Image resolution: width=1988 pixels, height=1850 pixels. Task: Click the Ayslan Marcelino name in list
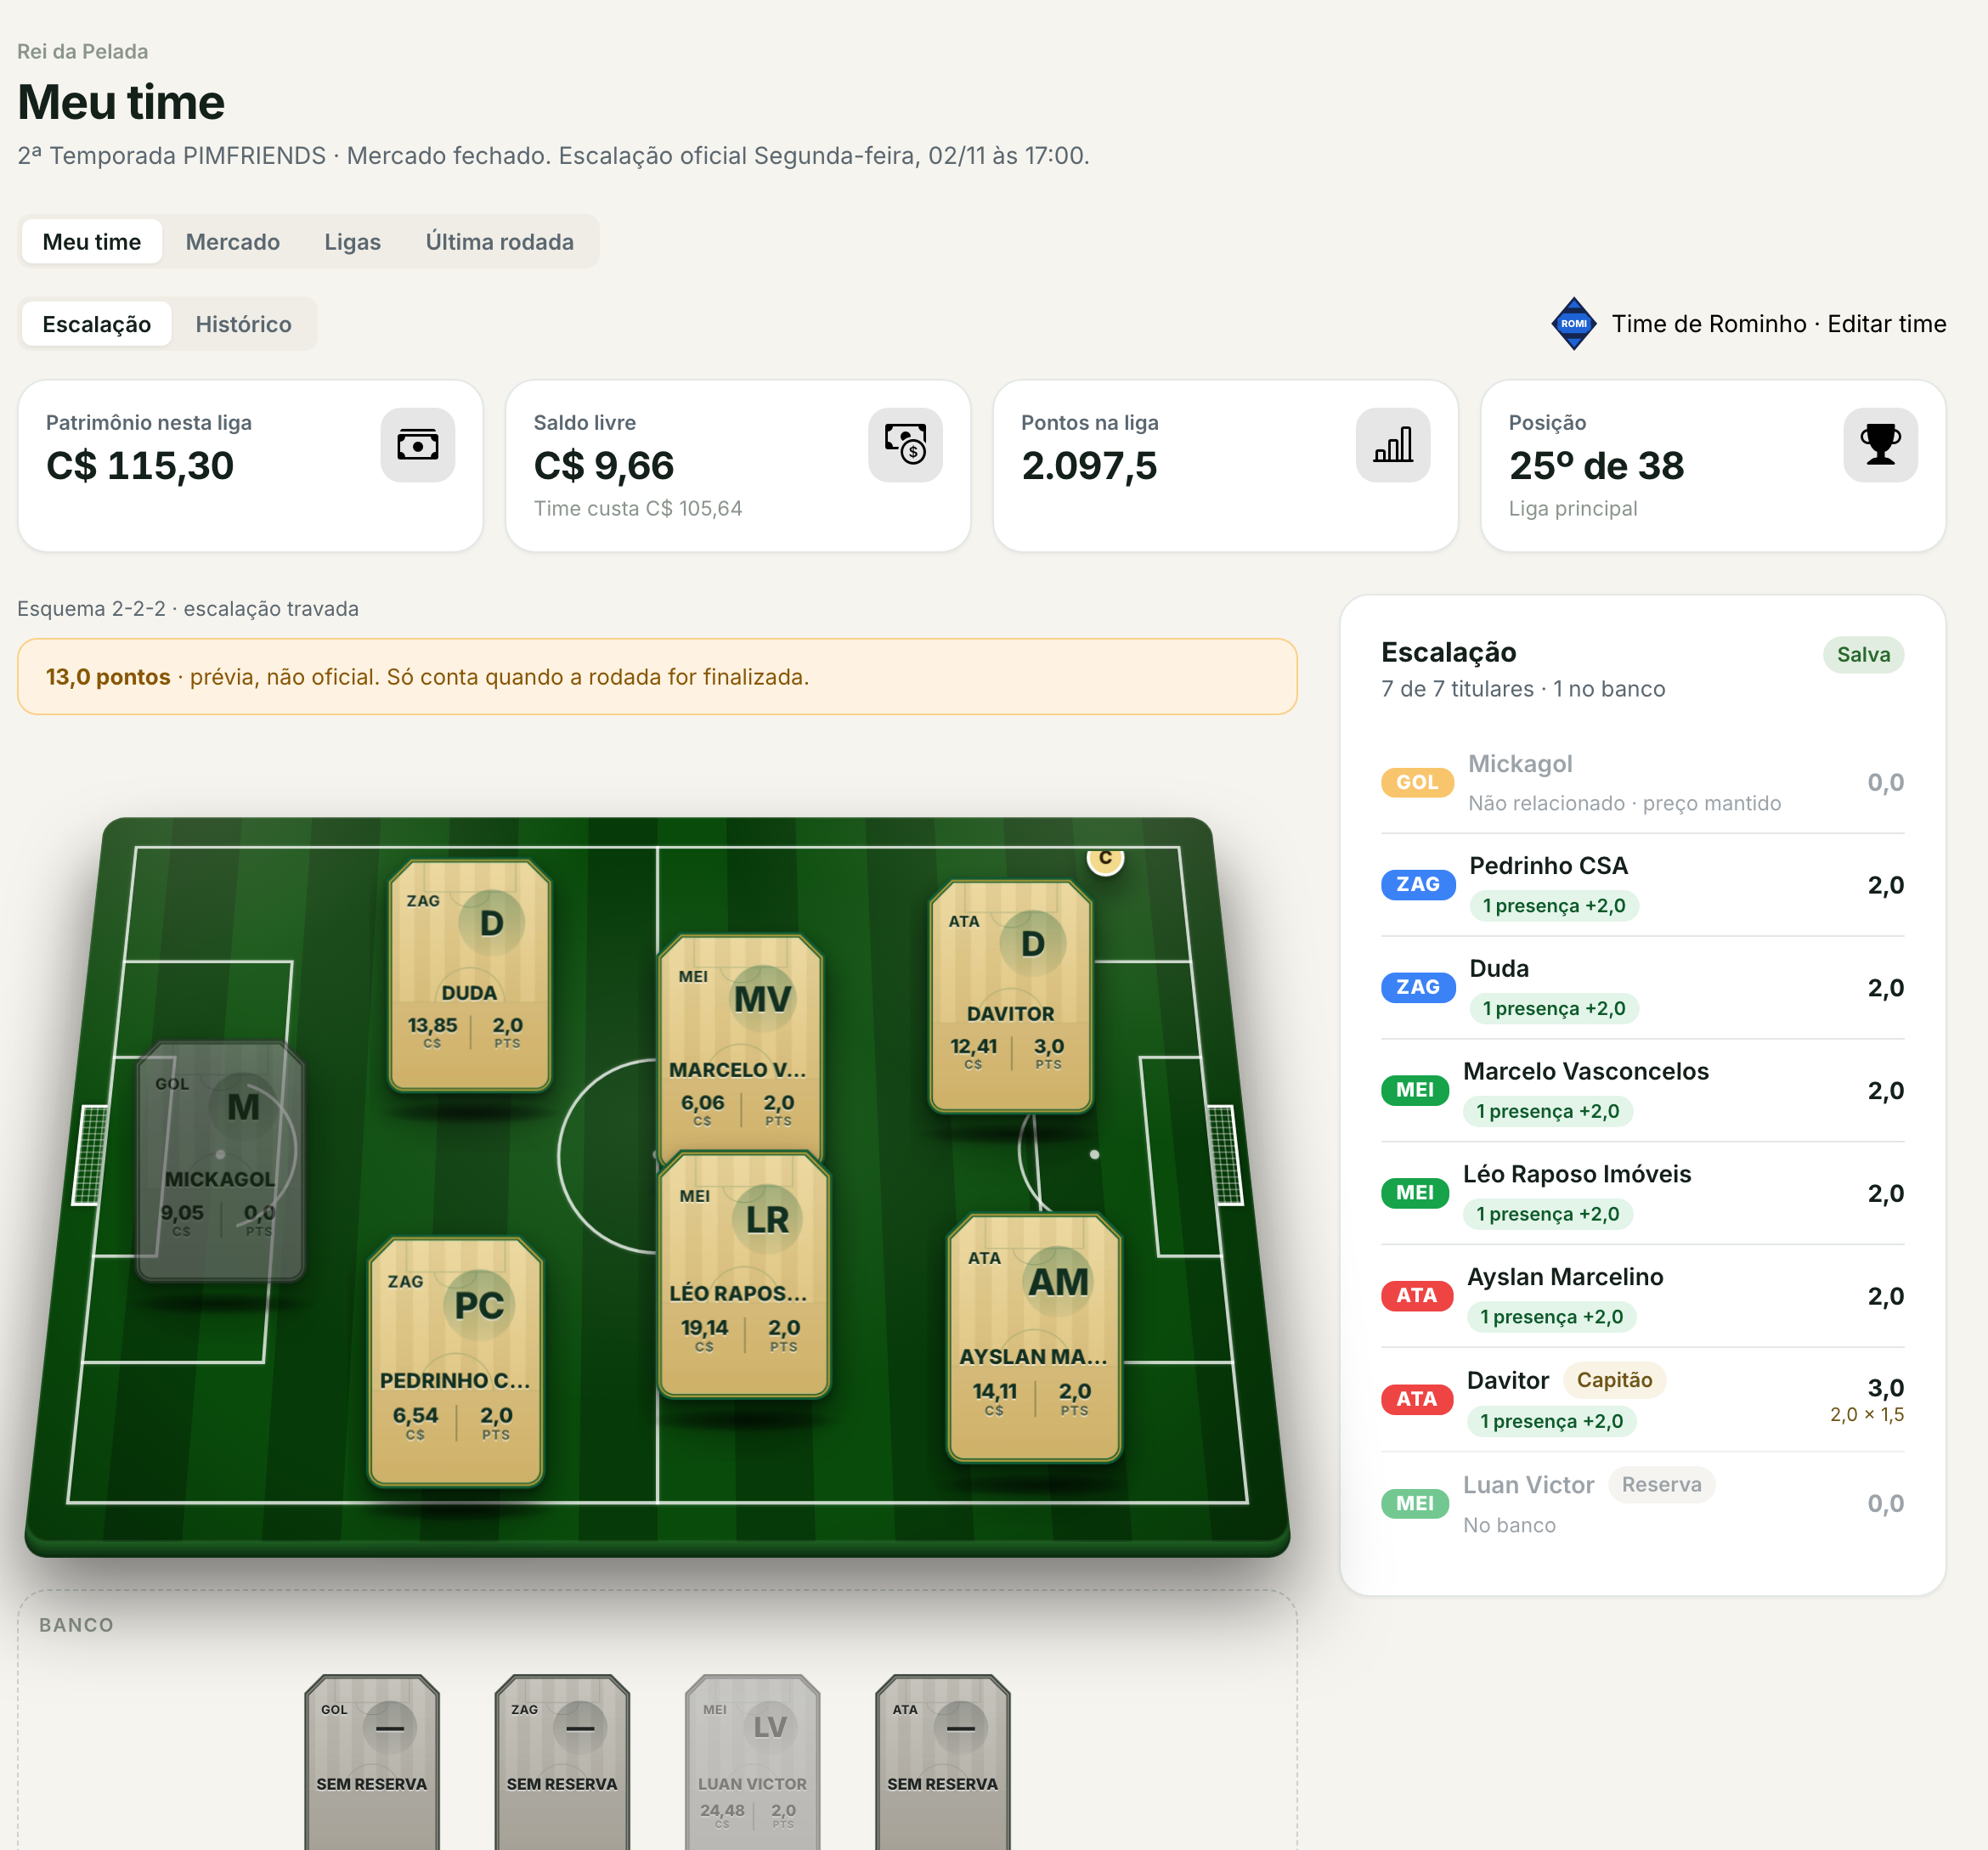click(x=1565, y=1277)
